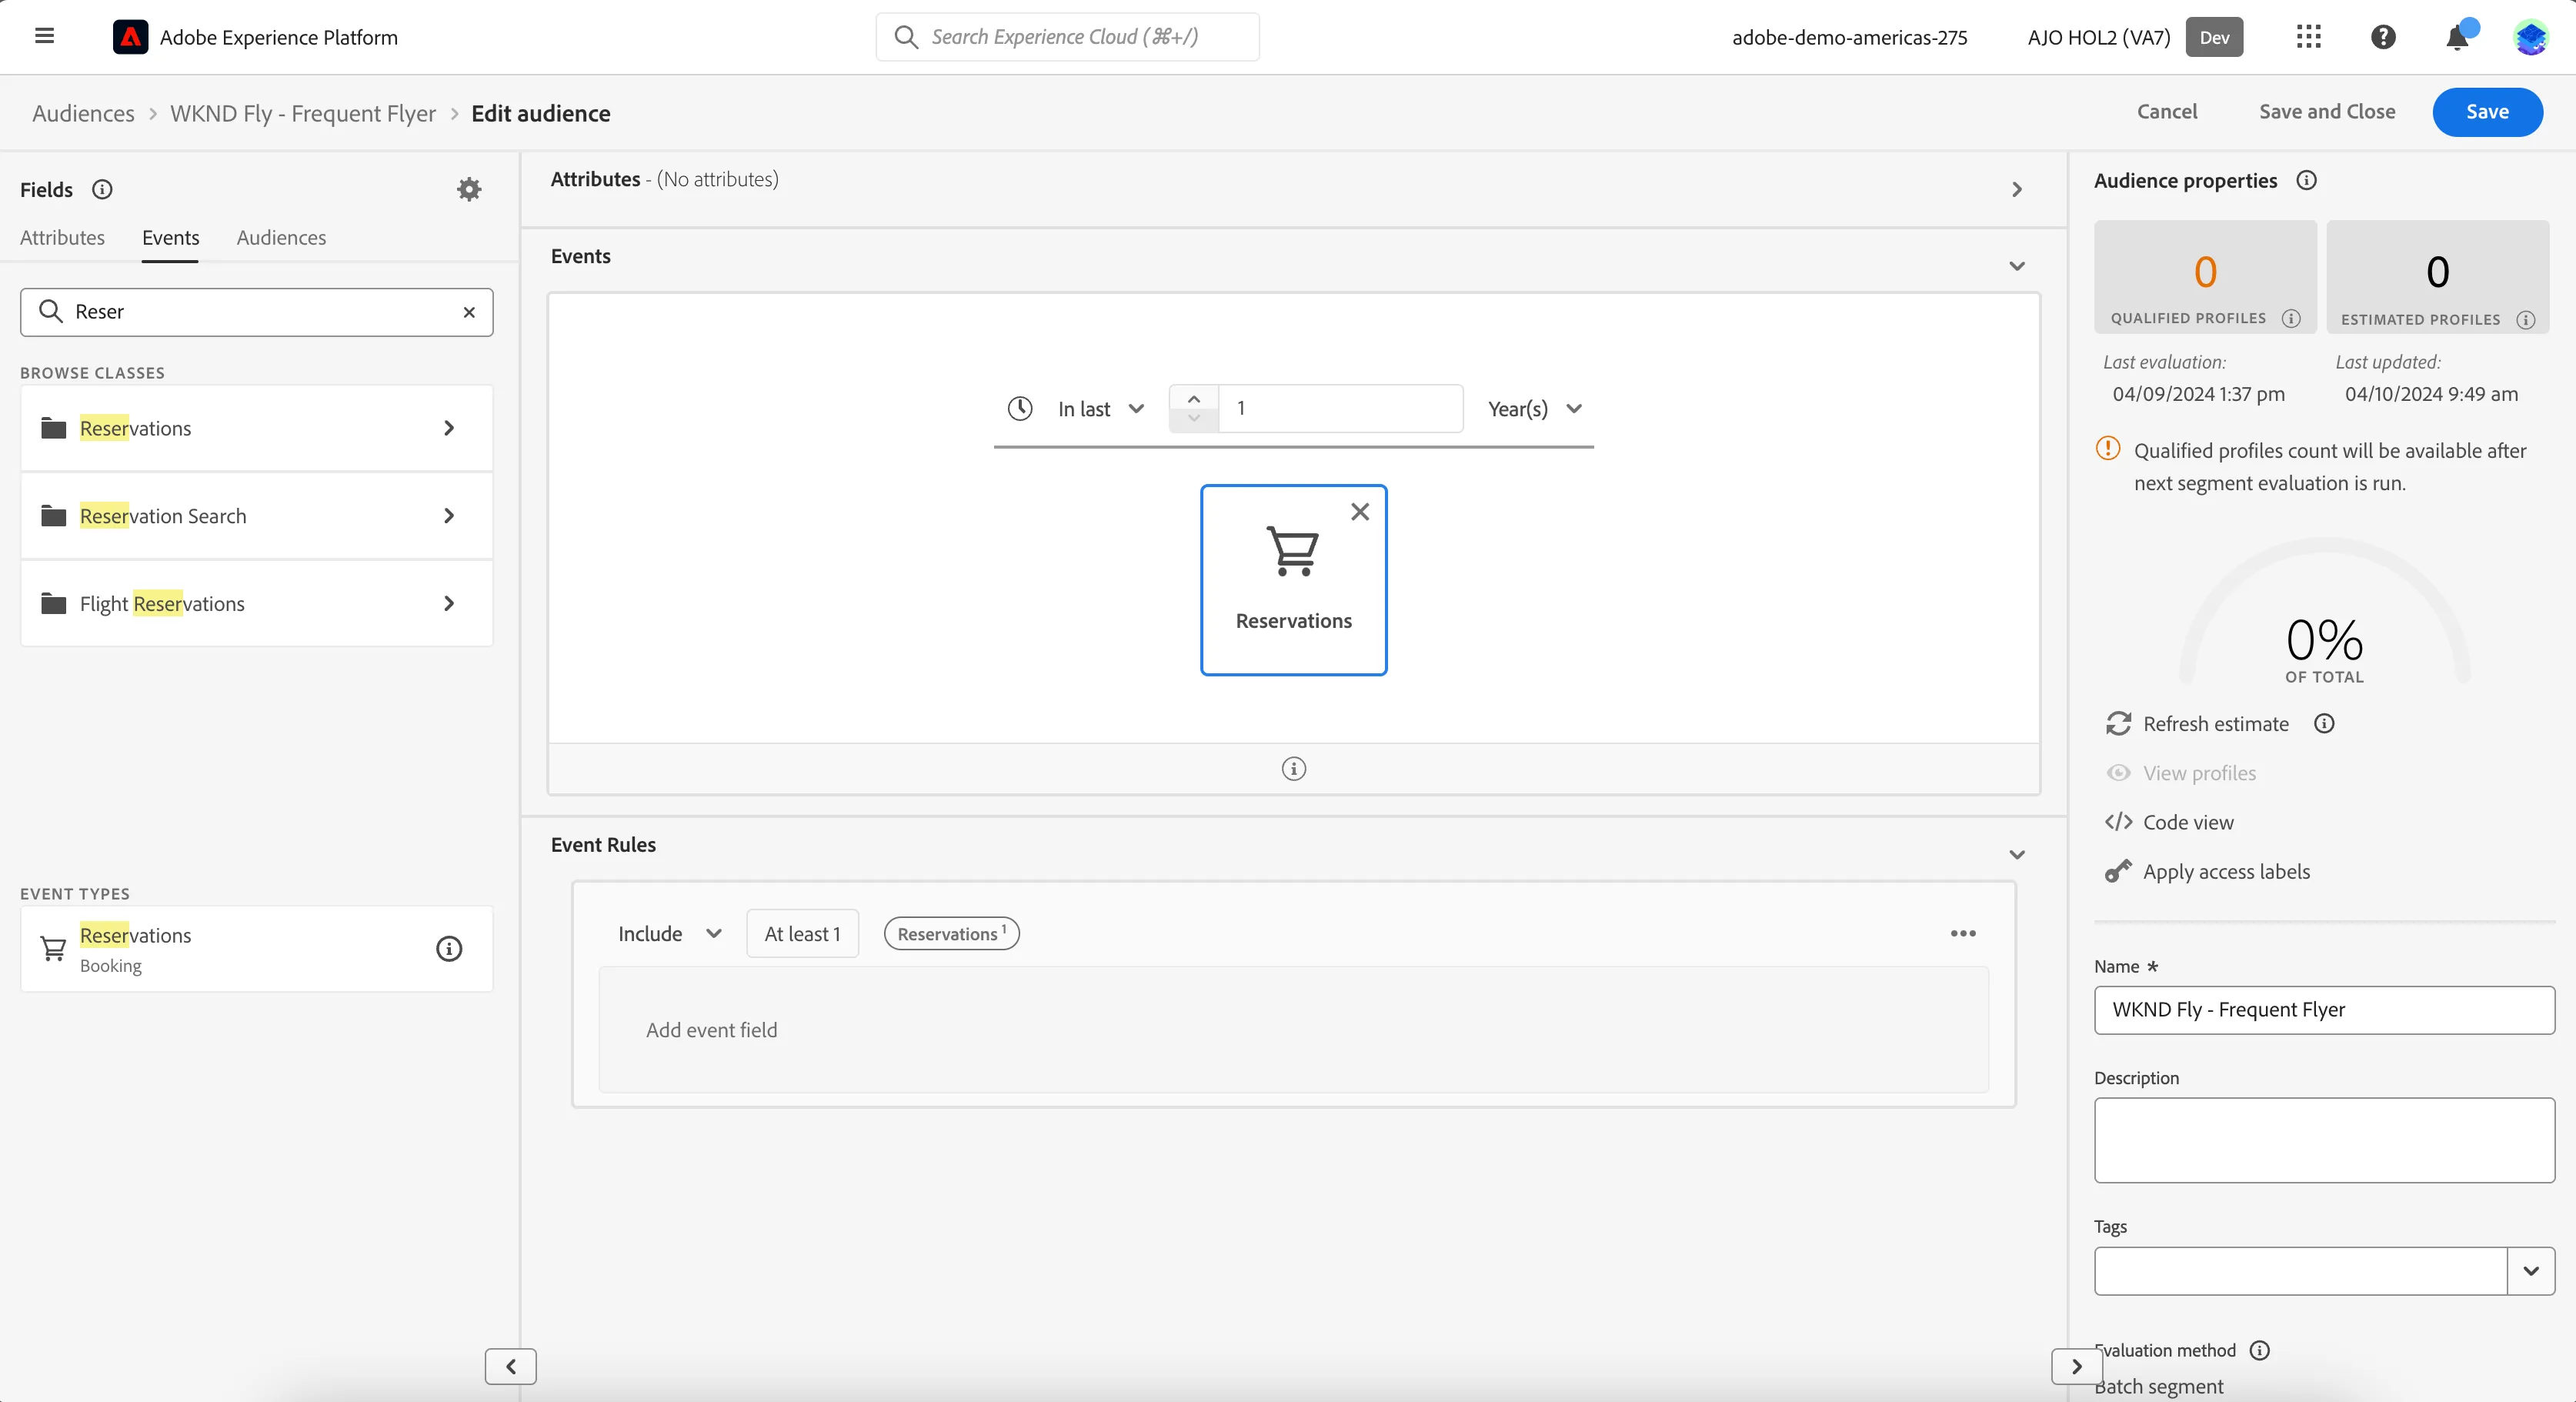
Task: Click Audience properties info icon
Action: pyautogui.click(x=2306, y=180)
